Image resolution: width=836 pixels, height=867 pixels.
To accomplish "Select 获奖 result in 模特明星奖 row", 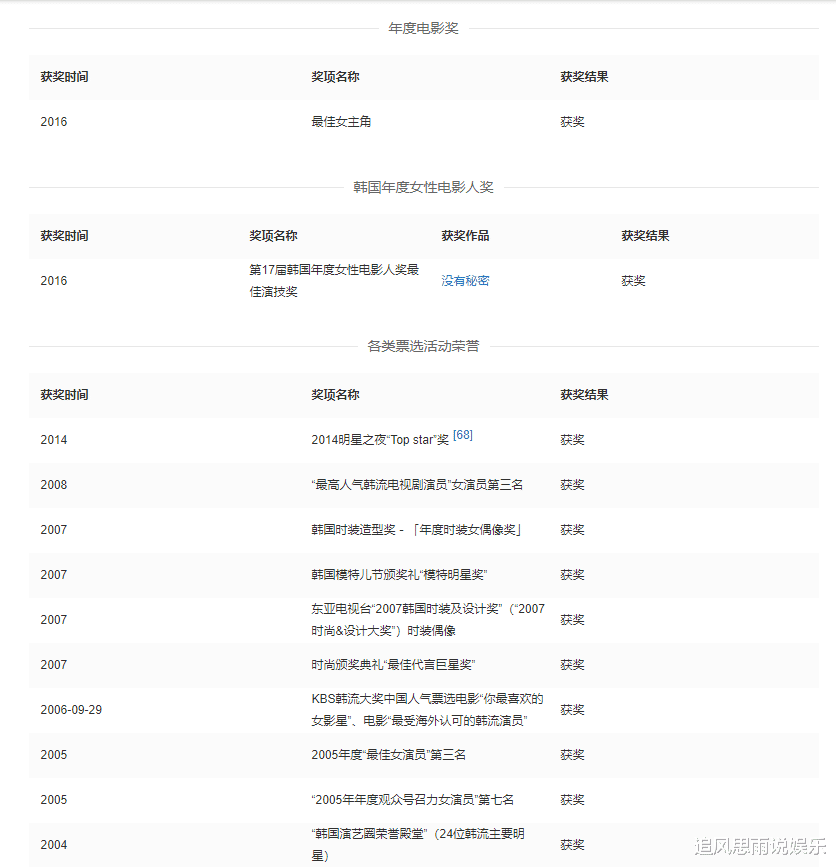I will coord(572,575).
